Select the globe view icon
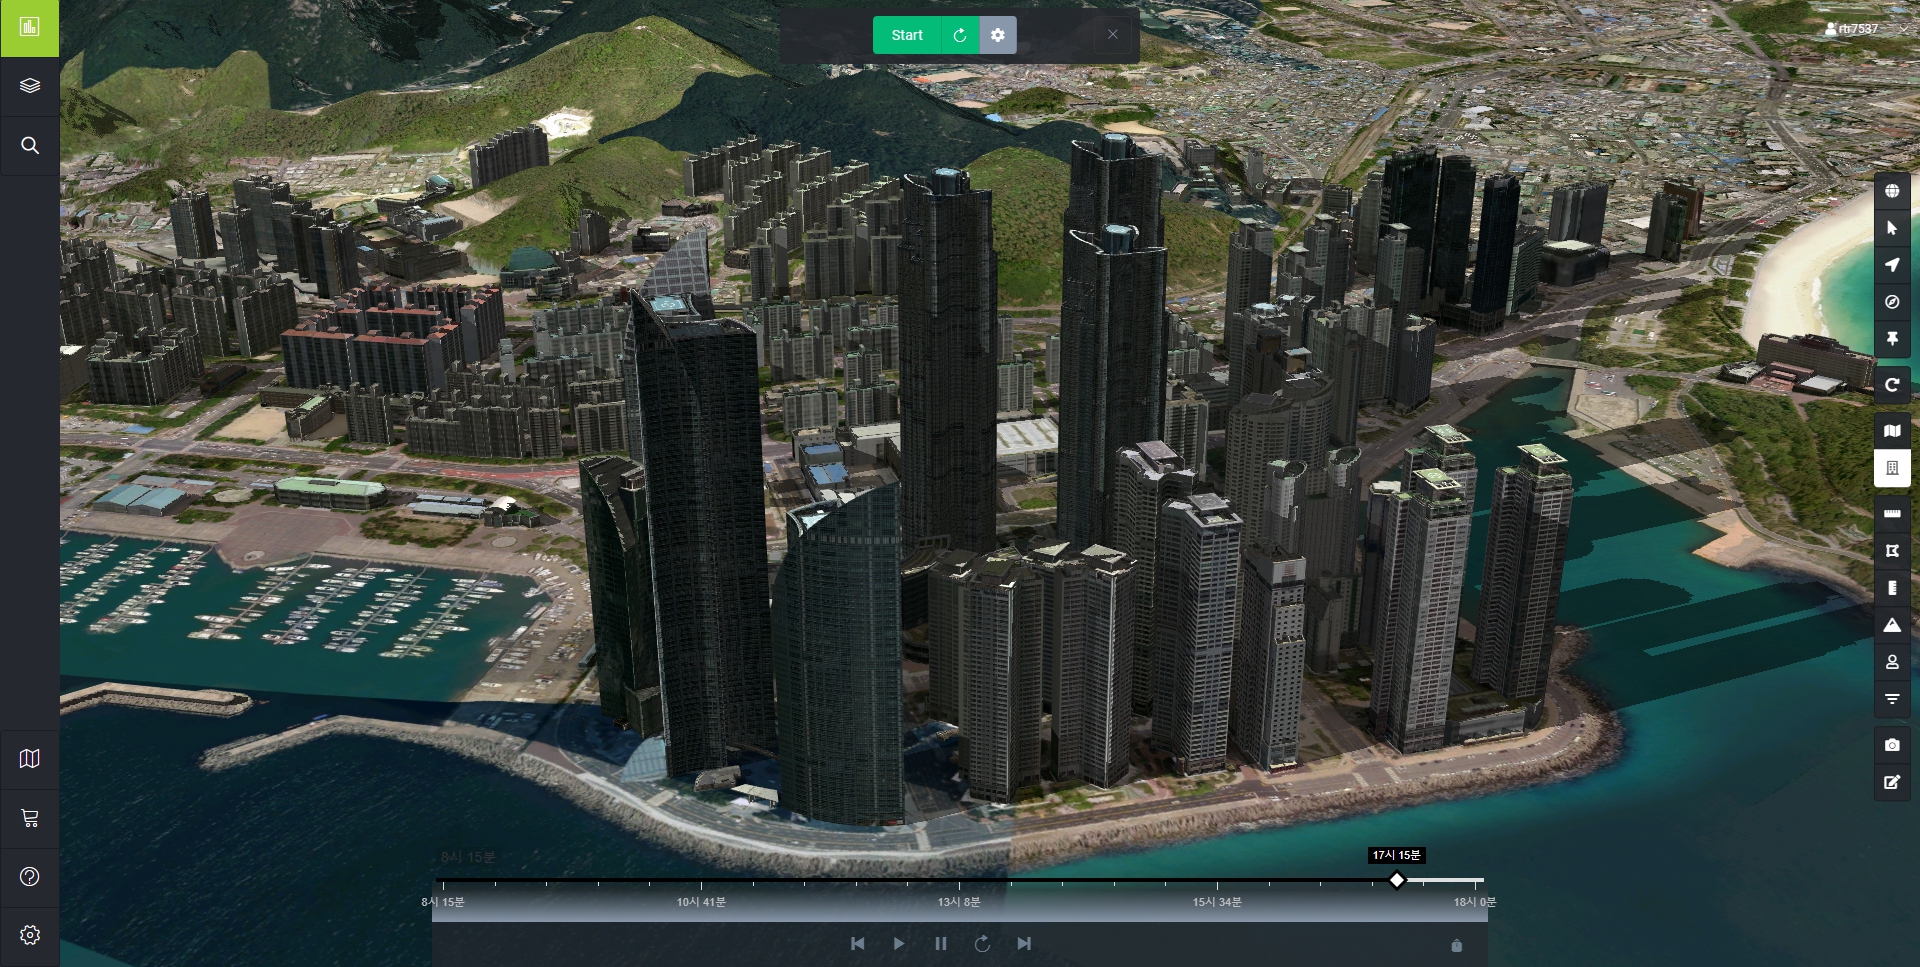 (1892, 191)
